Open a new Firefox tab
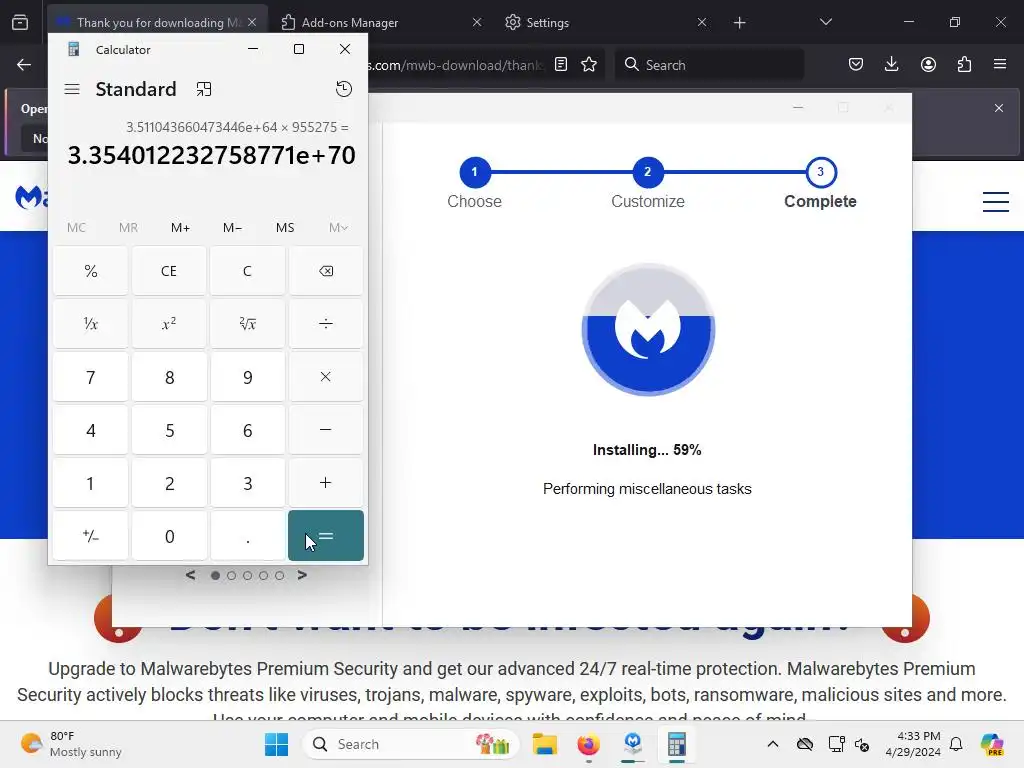This screenshot has height=768, width=1024. [739, 23]
